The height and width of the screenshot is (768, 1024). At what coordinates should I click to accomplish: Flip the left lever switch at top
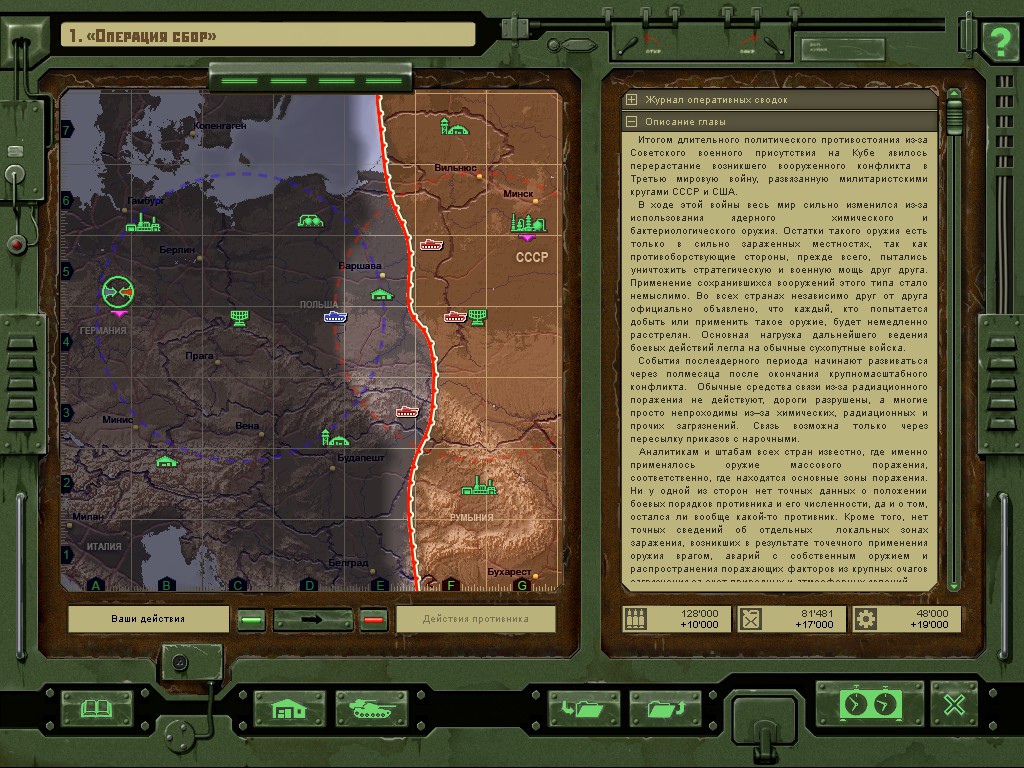(x=627, y=43)
